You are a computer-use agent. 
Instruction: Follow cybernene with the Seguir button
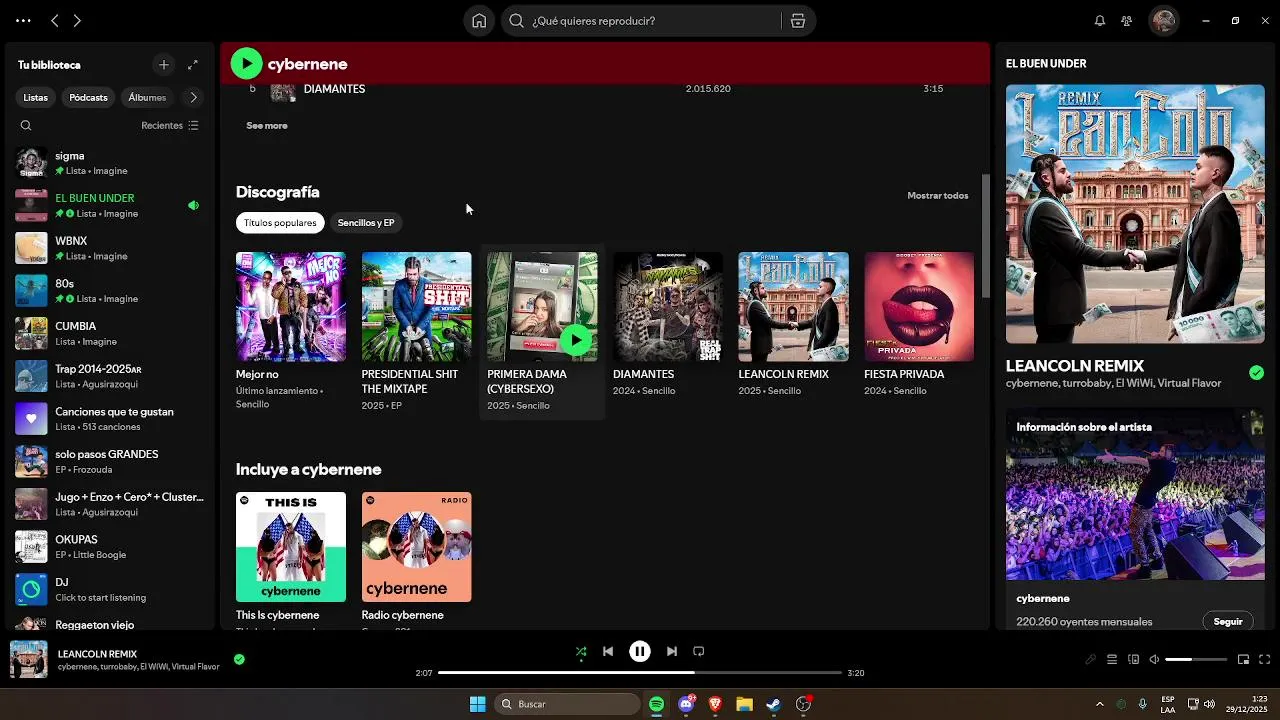click(1228, 622)
